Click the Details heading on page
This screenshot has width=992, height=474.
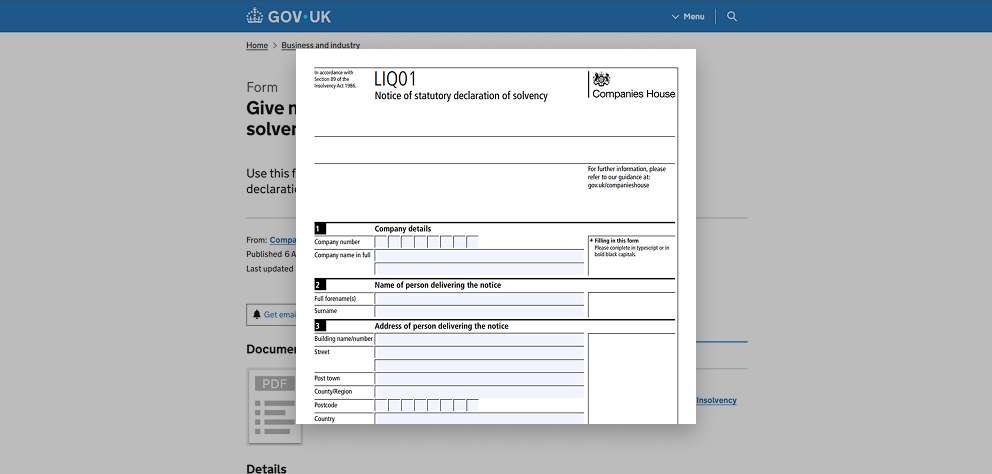click(x=266, y=469)
